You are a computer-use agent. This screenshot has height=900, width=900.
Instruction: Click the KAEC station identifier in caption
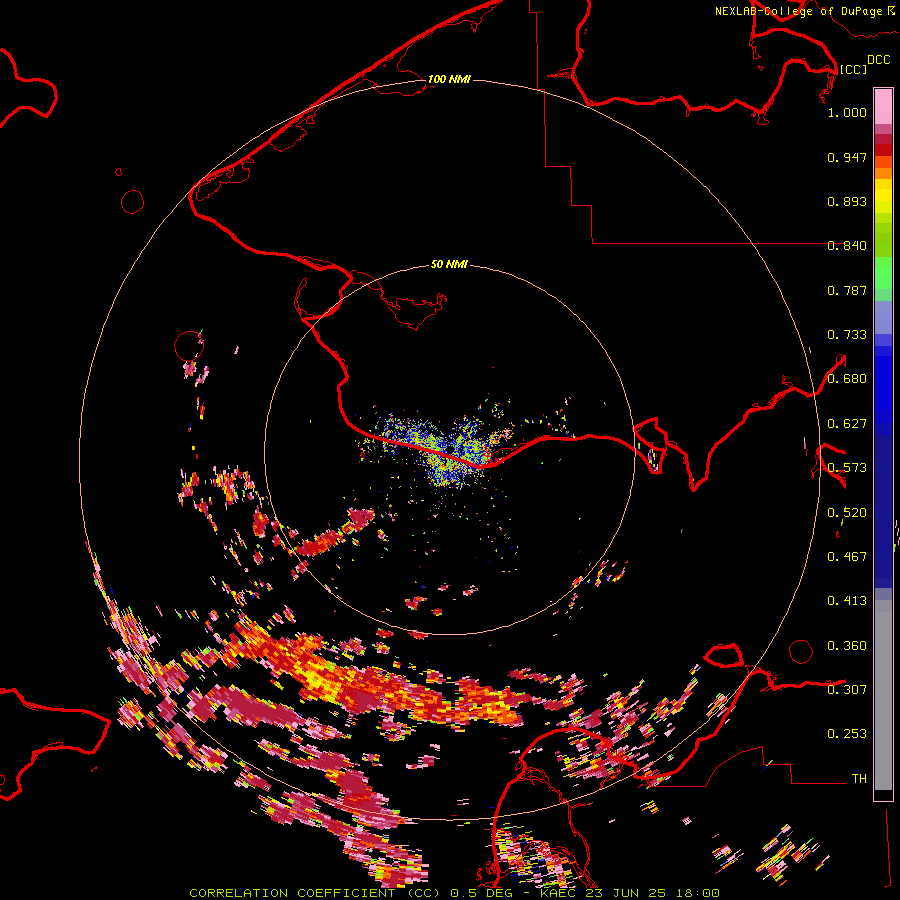pos(557,893)
